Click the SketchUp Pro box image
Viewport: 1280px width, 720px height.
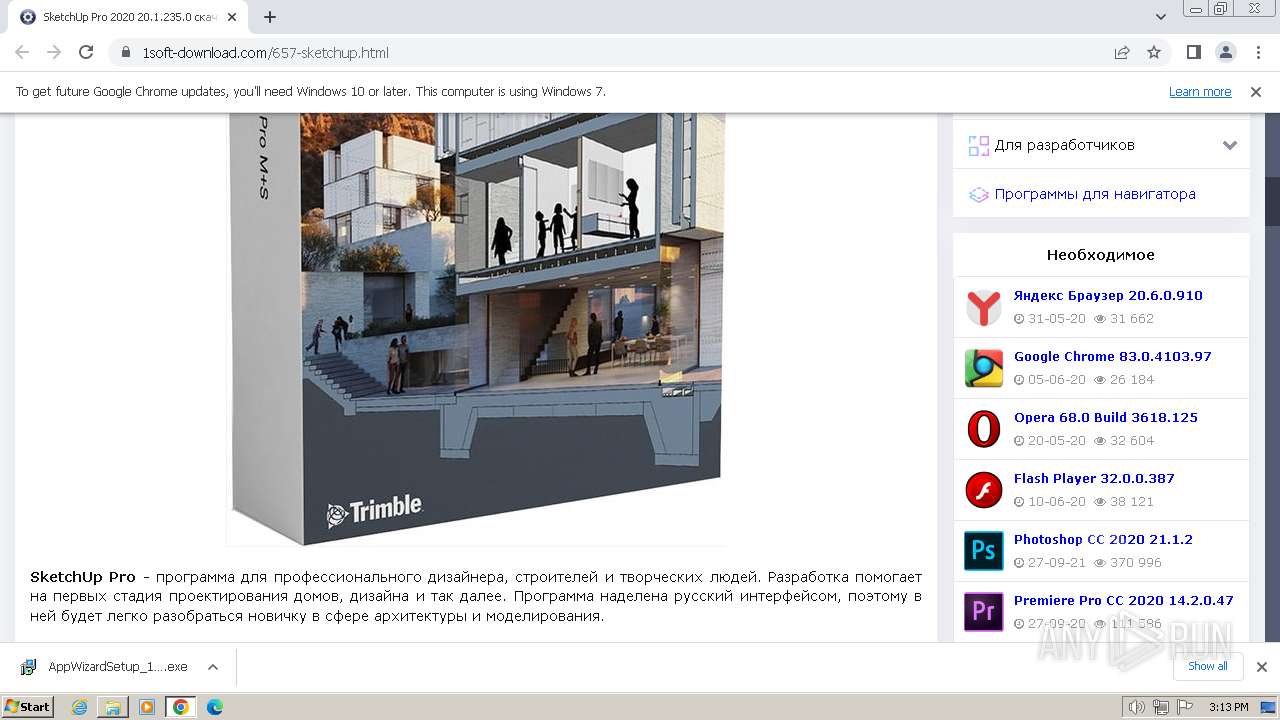pos(476,329)
